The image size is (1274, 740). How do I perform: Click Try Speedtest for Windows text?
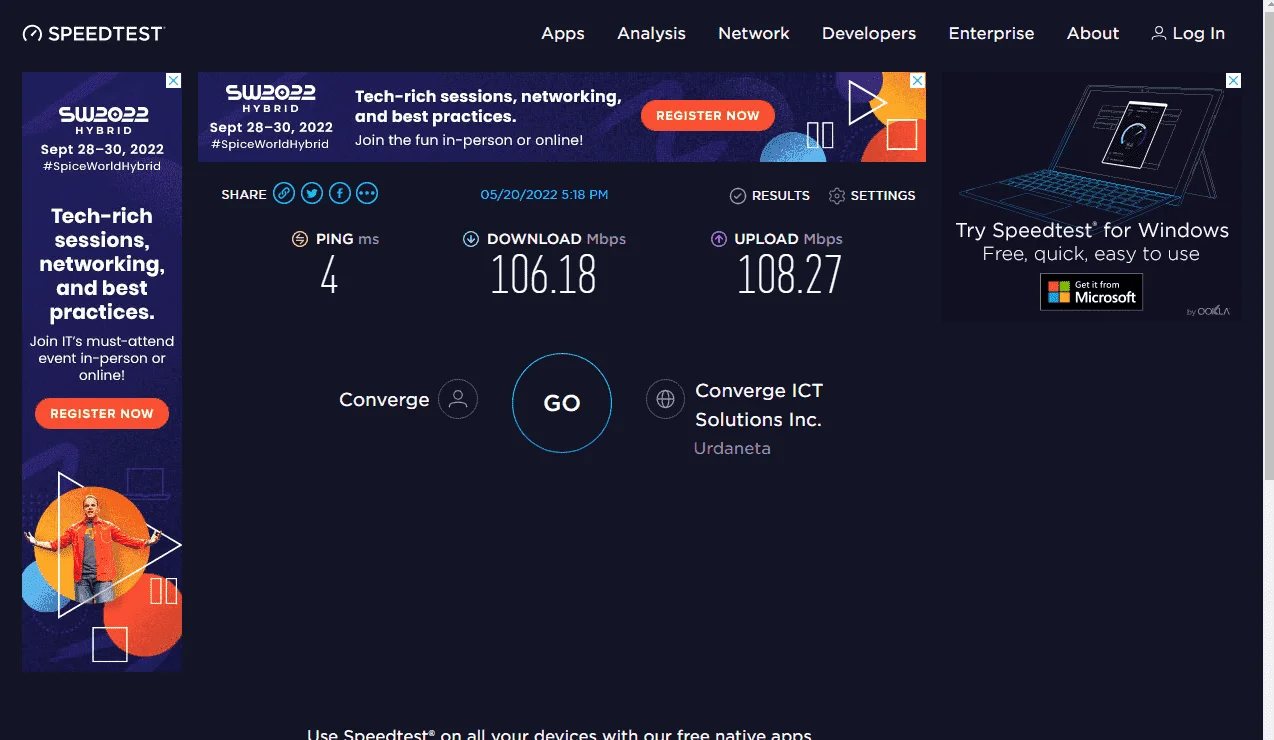pos(1092,231)
